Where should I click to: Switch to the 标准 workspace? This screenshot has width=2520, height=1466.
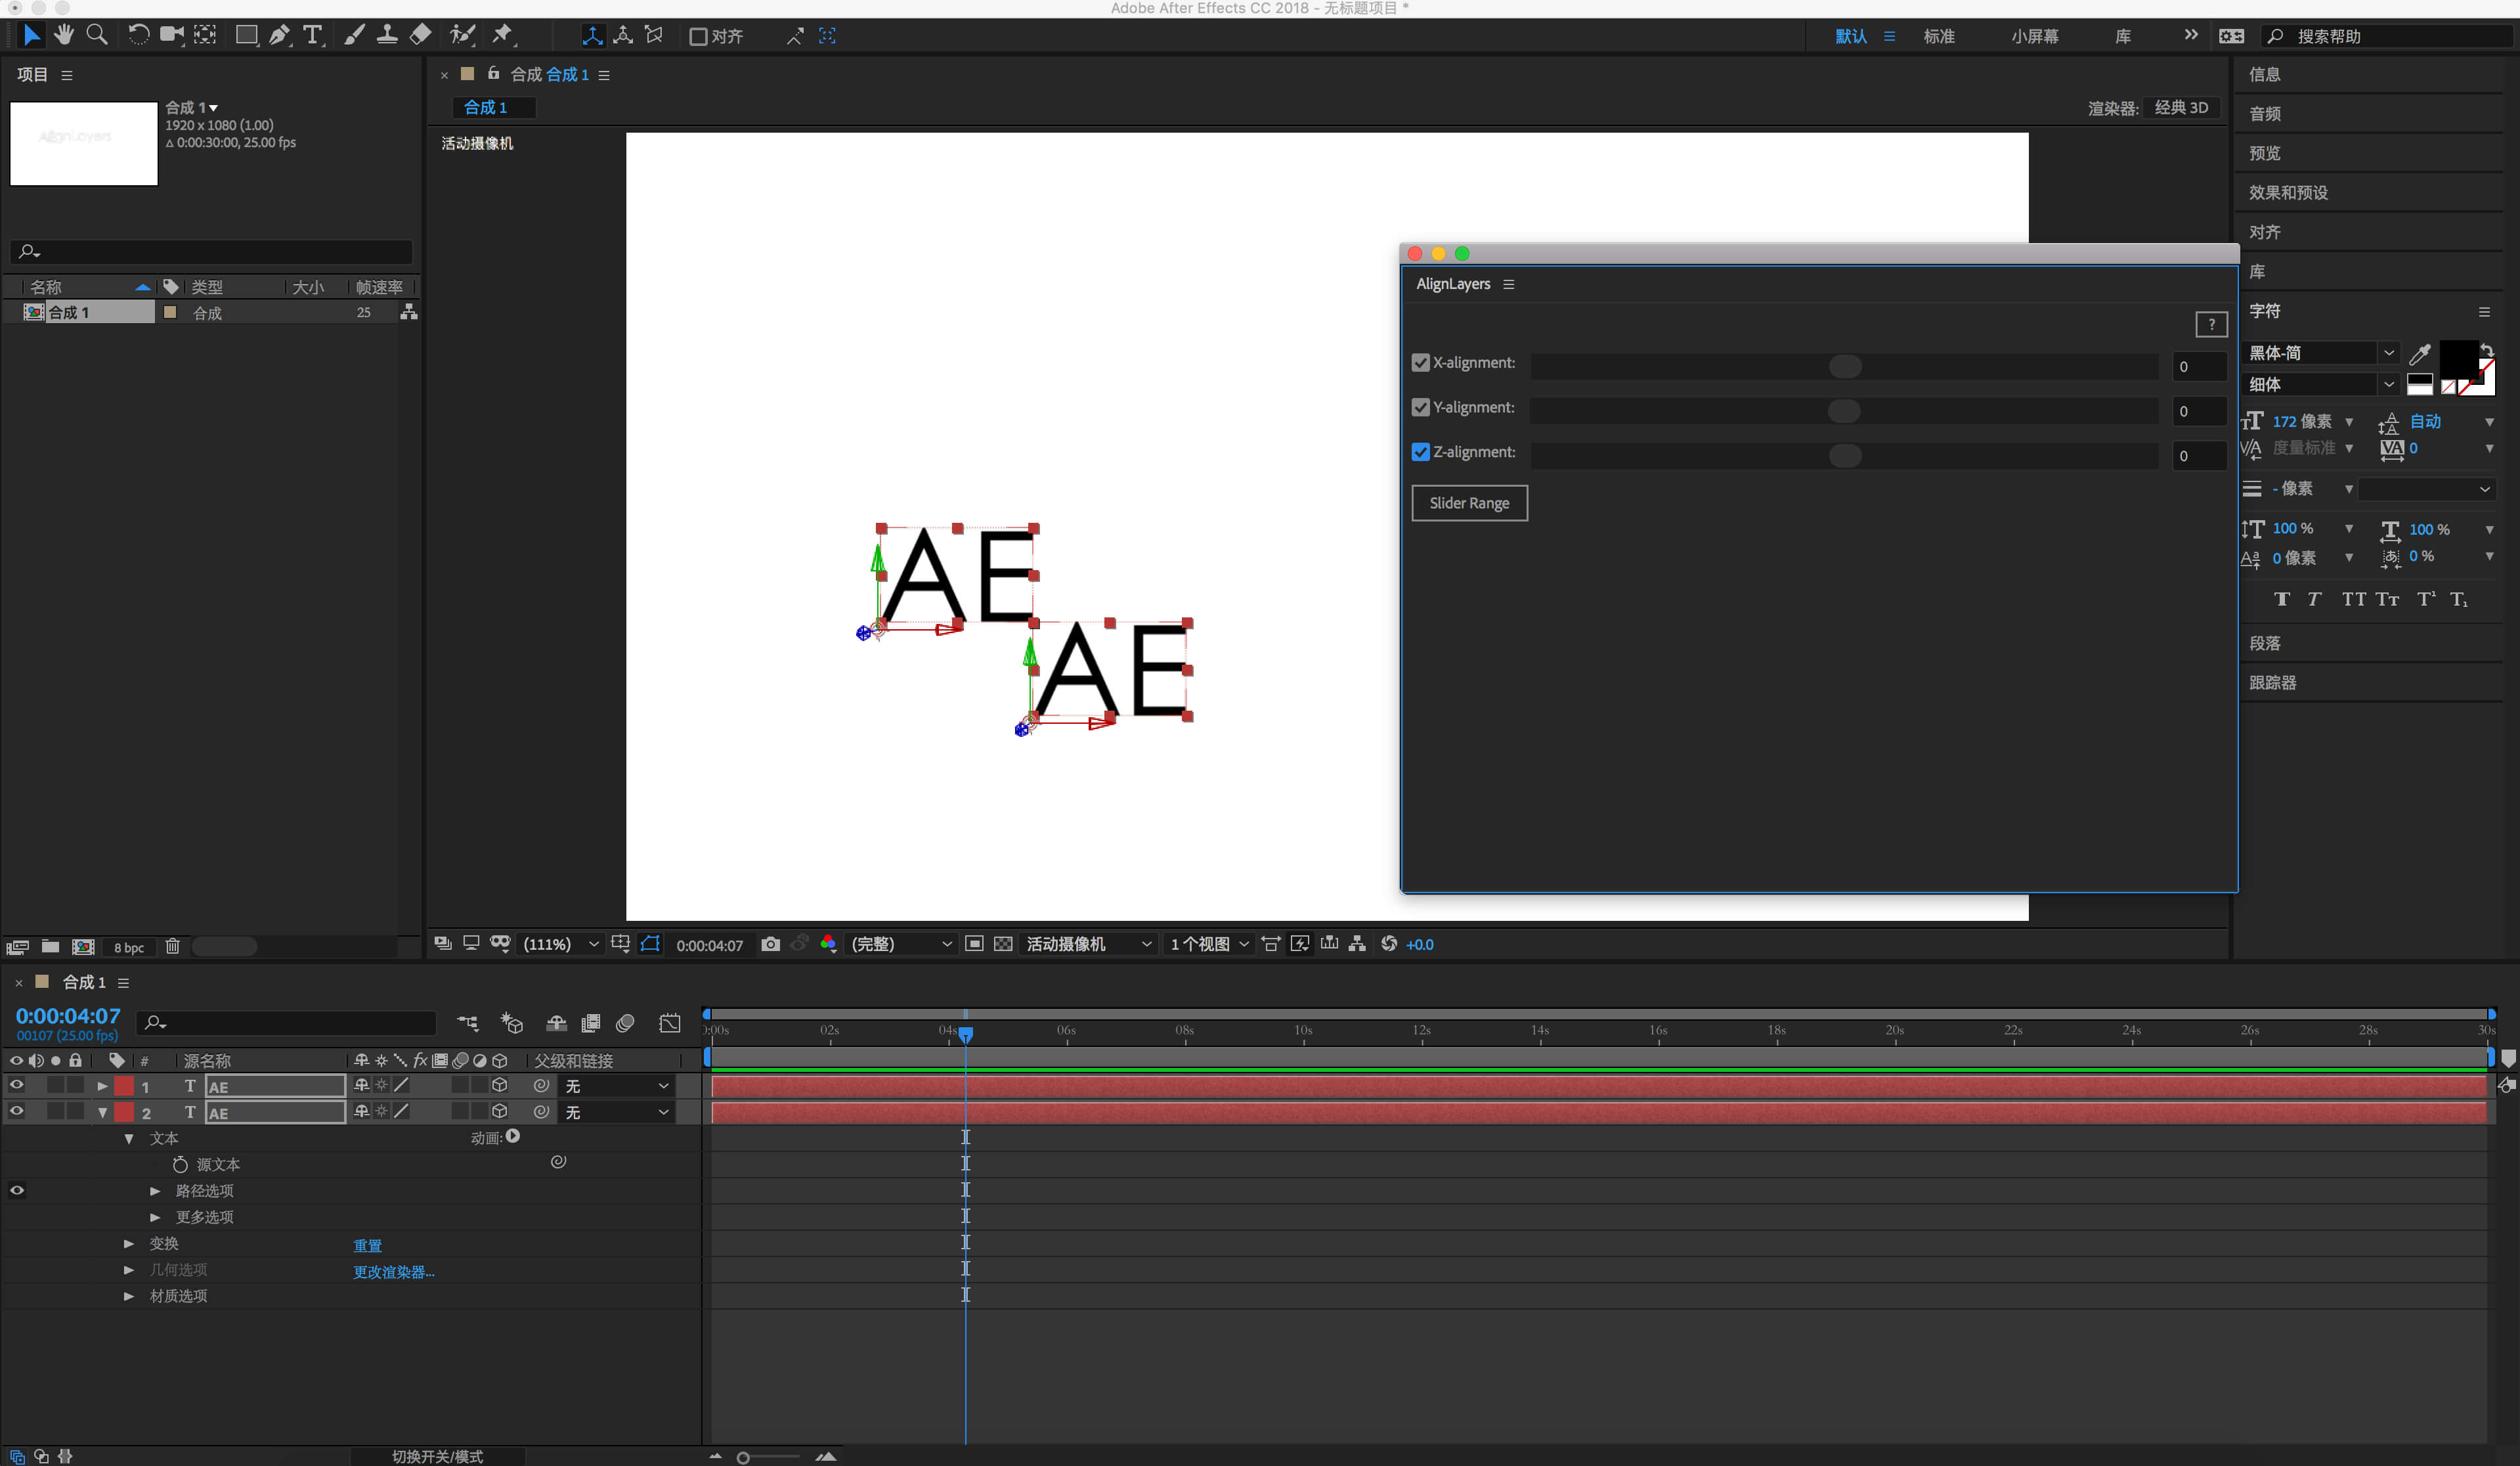(1939, 37)
